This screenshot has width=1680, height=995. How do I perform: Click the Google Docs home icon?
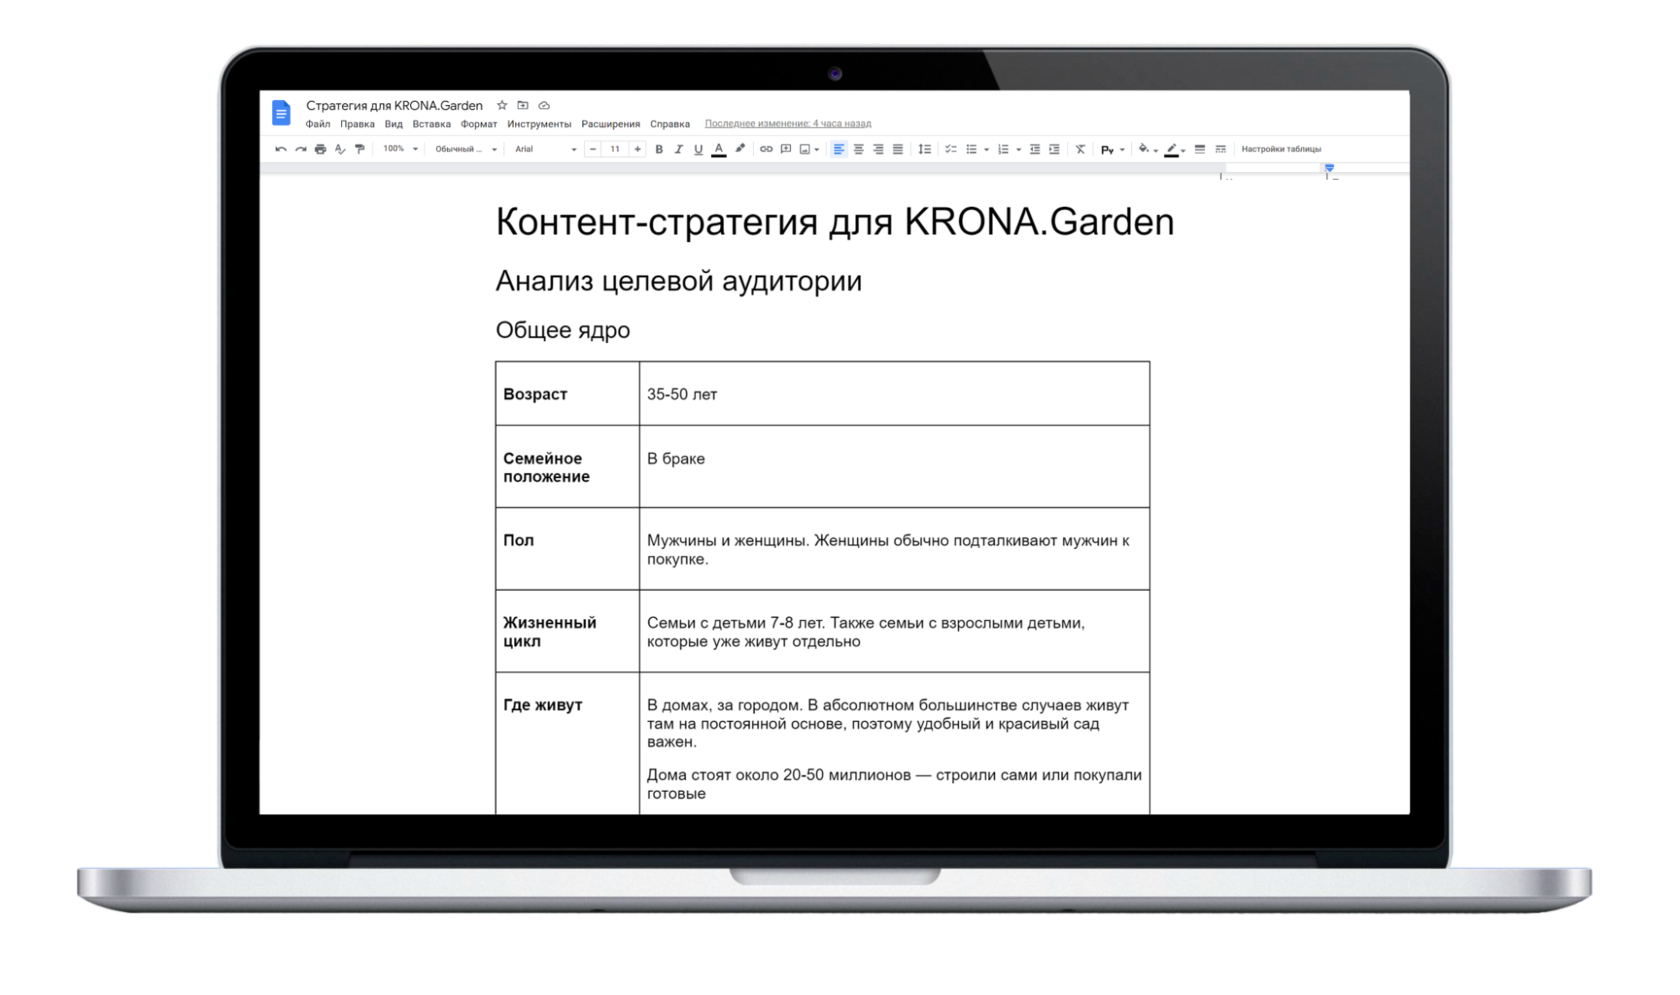click(x=281, y=113)
